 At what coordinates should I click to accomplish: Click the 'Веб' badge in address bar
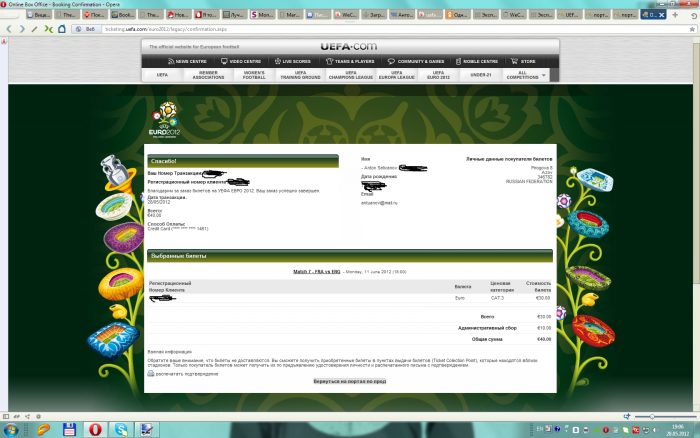[x=86, y=29]
